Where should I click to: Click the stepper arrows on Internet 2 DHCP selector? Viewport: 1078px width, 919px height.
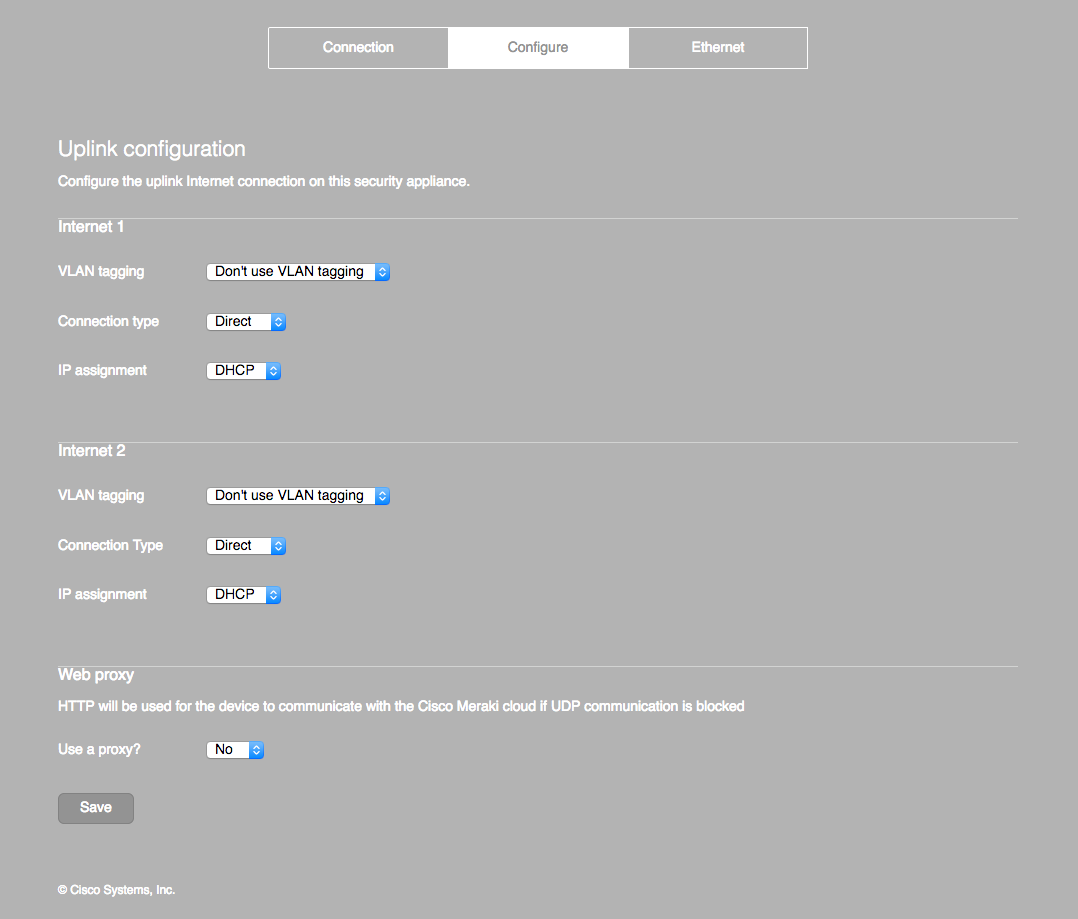[x=271, y=594]
